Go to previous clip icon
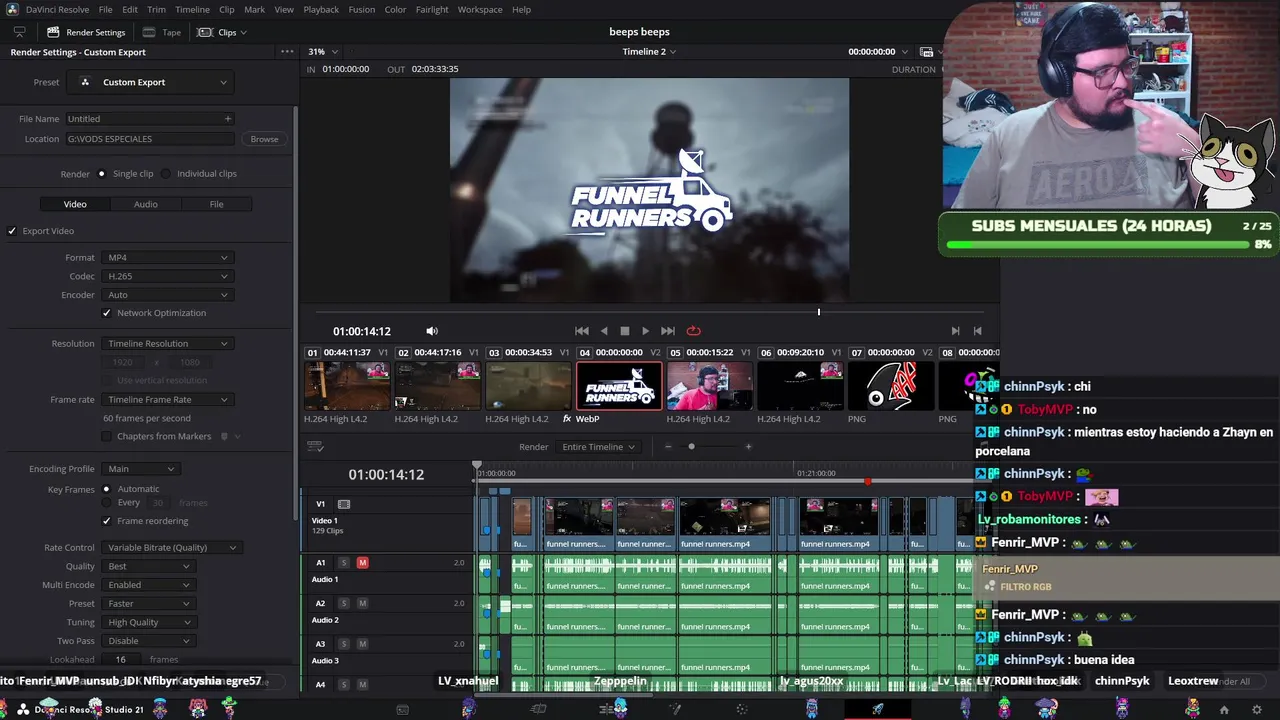 (977, 331)
